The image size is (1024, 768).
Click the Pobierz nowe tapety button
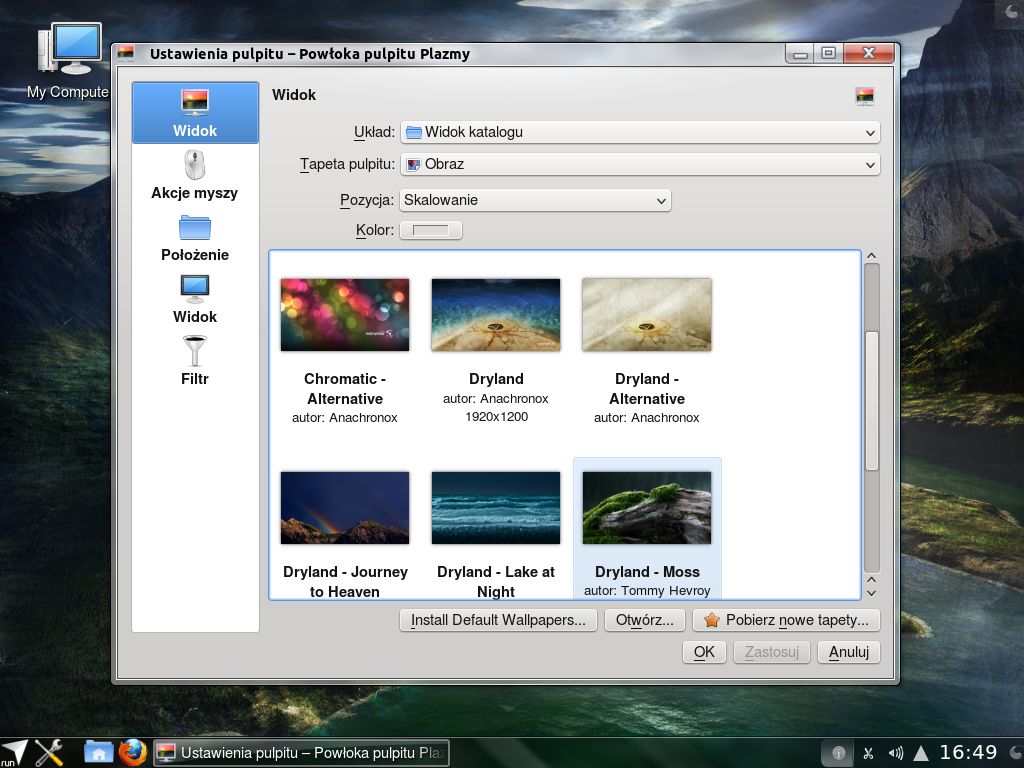click(x=786, y=620)
